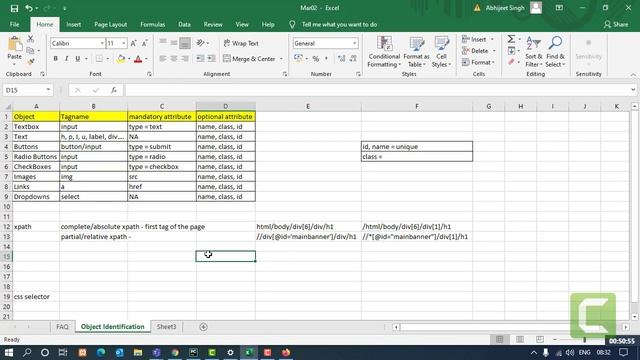Open the font size dropdown
The image size is (640, 360).
pos(124,43)
